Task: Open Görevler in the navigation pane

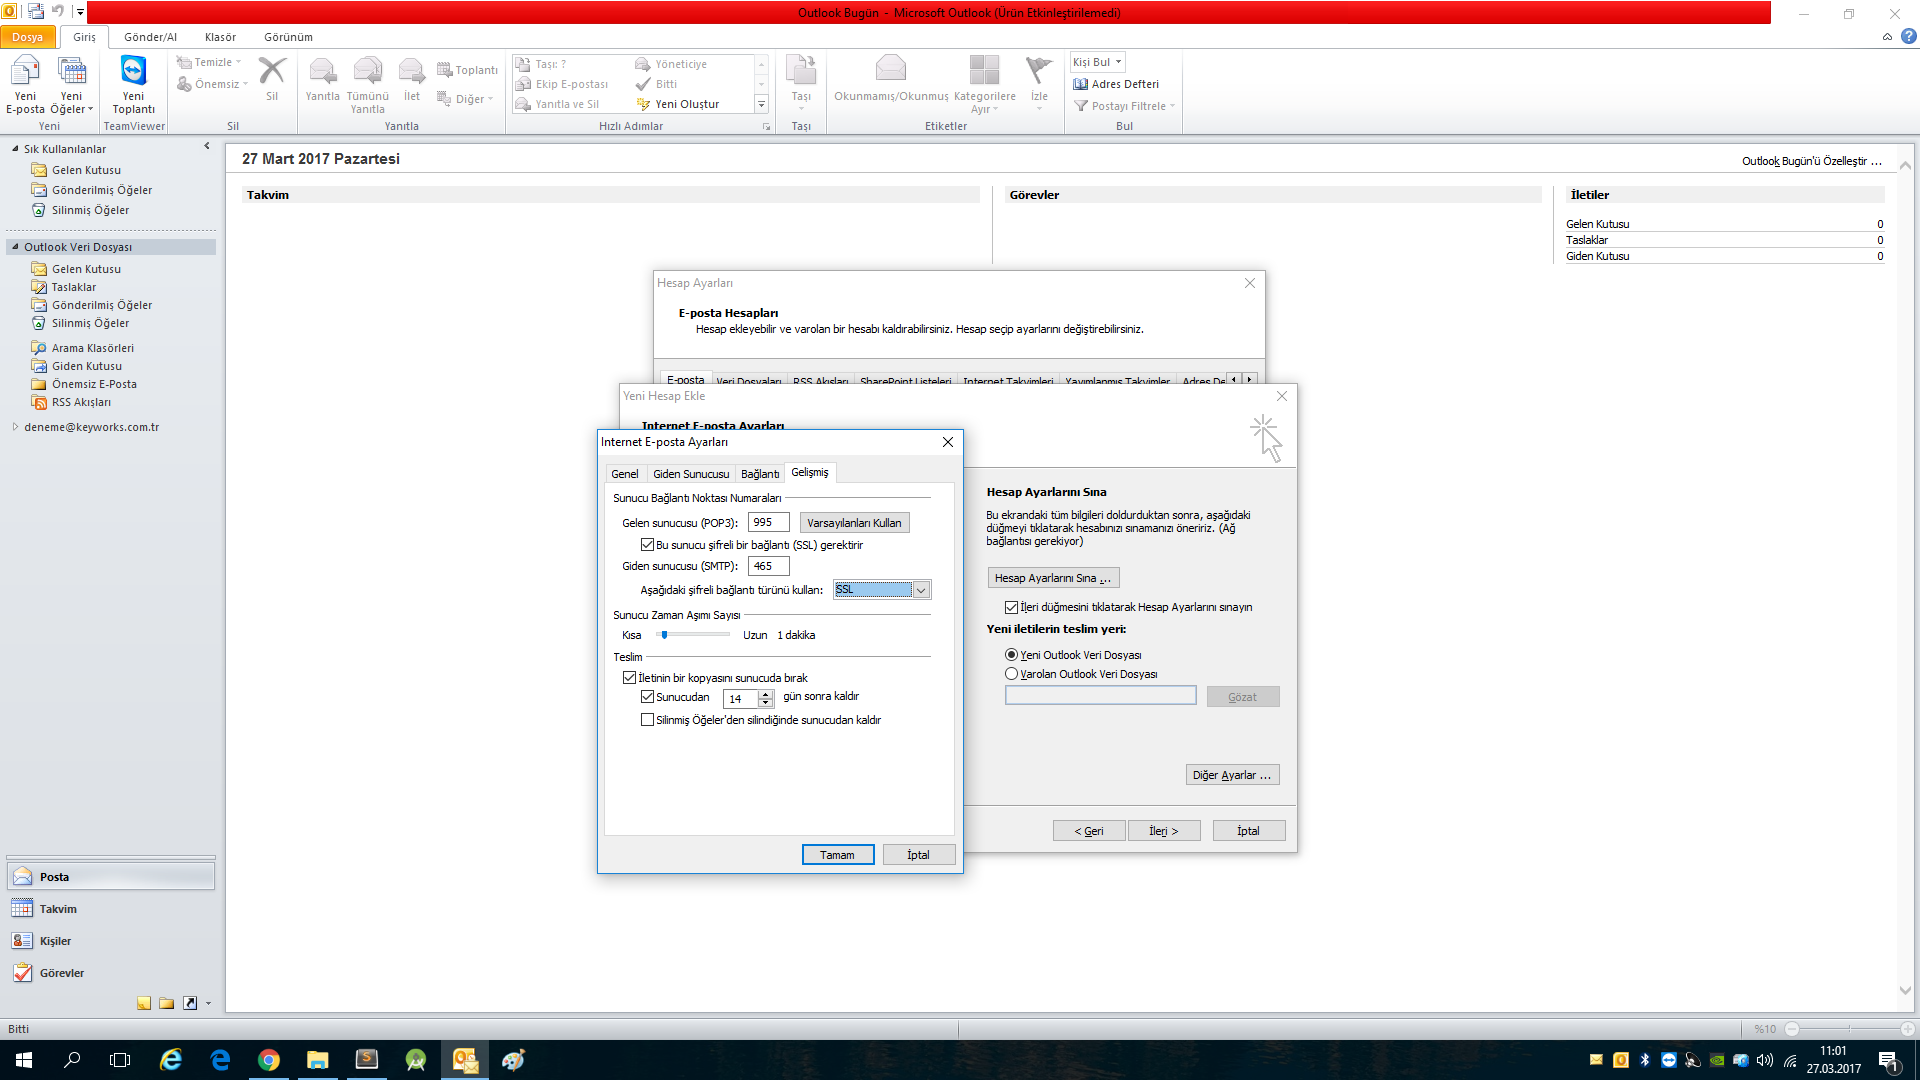Action: (111, 973)
